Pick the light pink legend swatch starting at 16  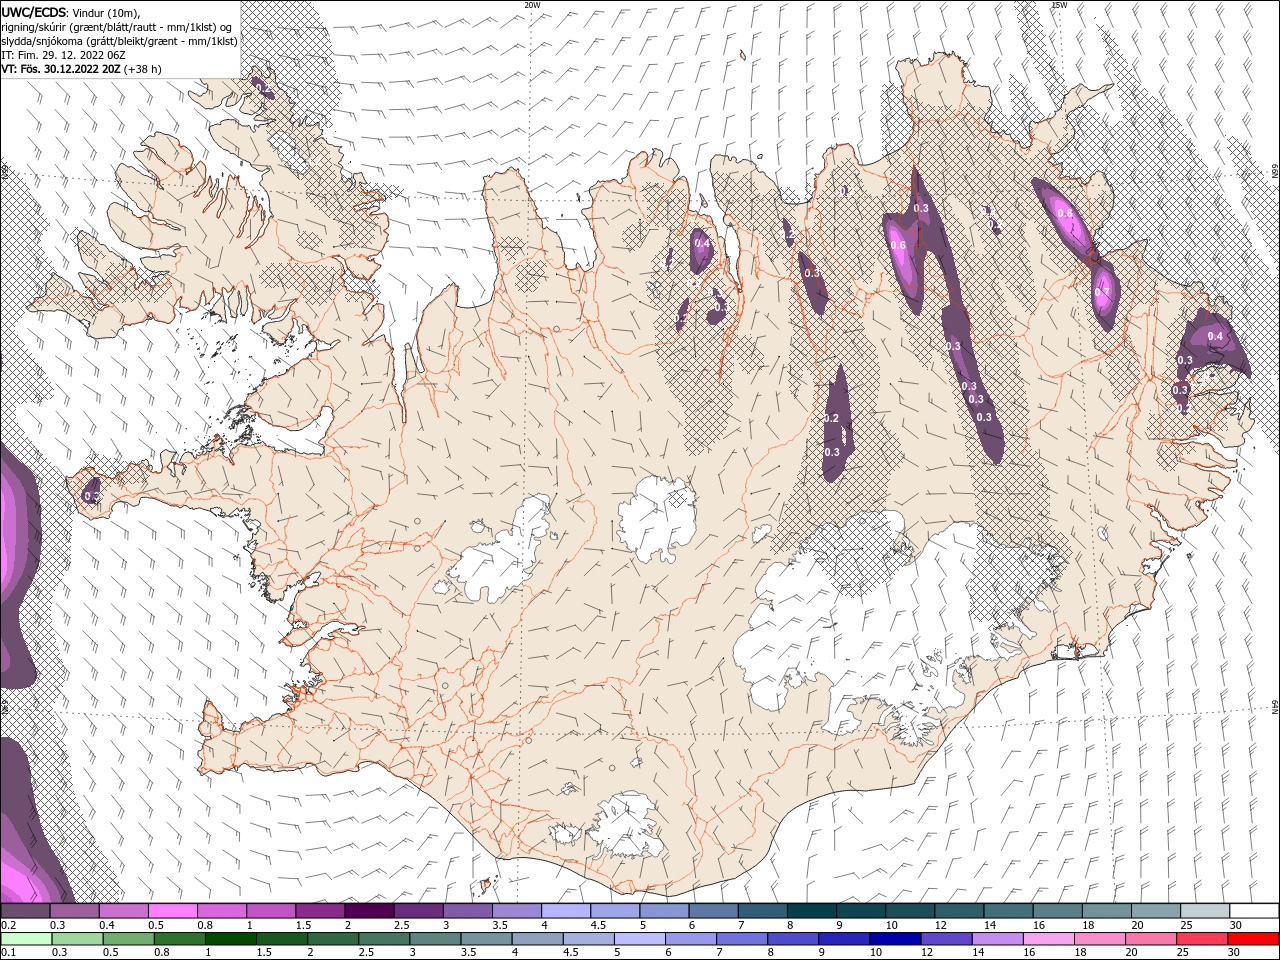pos(1047,939)
